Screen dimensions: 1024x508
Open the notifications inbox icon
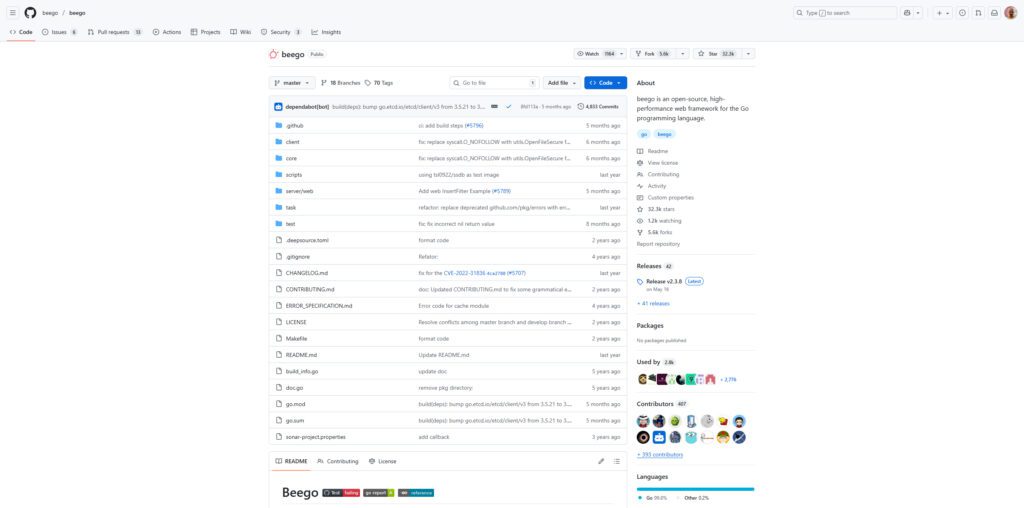993,13
